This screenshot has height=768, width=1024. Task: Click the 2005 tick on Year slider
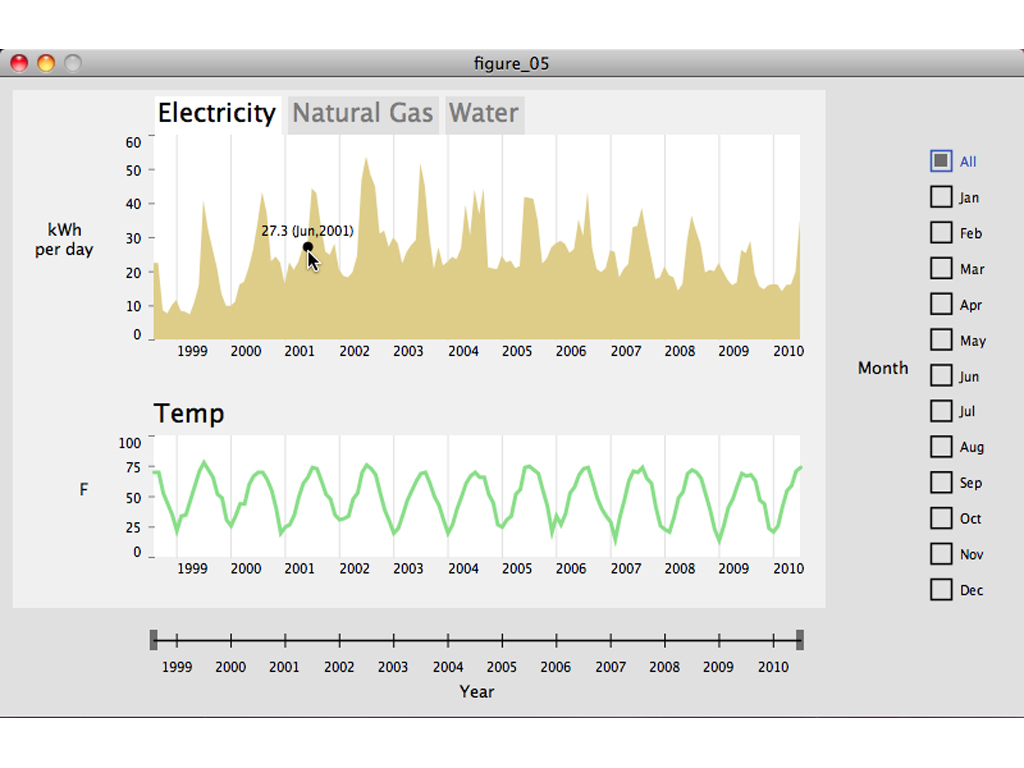coord(502,641)
